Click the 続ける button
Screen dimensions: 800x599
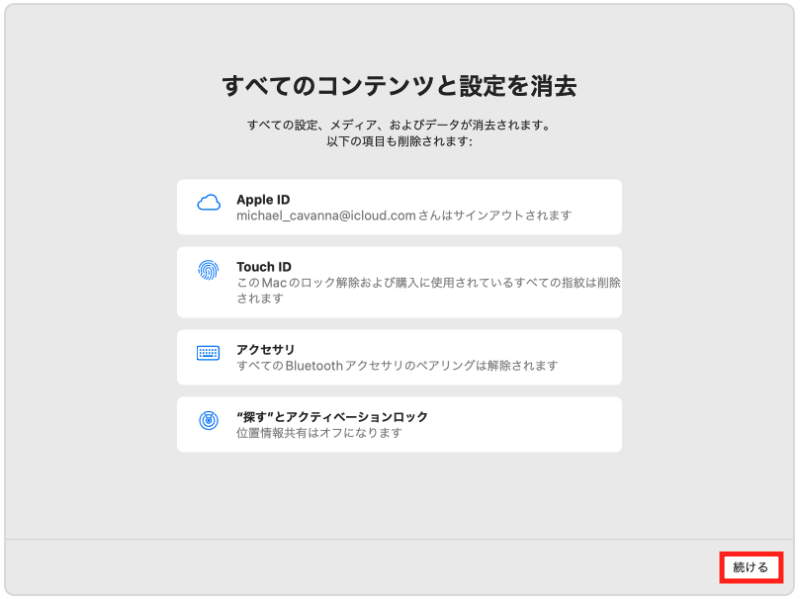pyautogui.click(x=751, y=567)
